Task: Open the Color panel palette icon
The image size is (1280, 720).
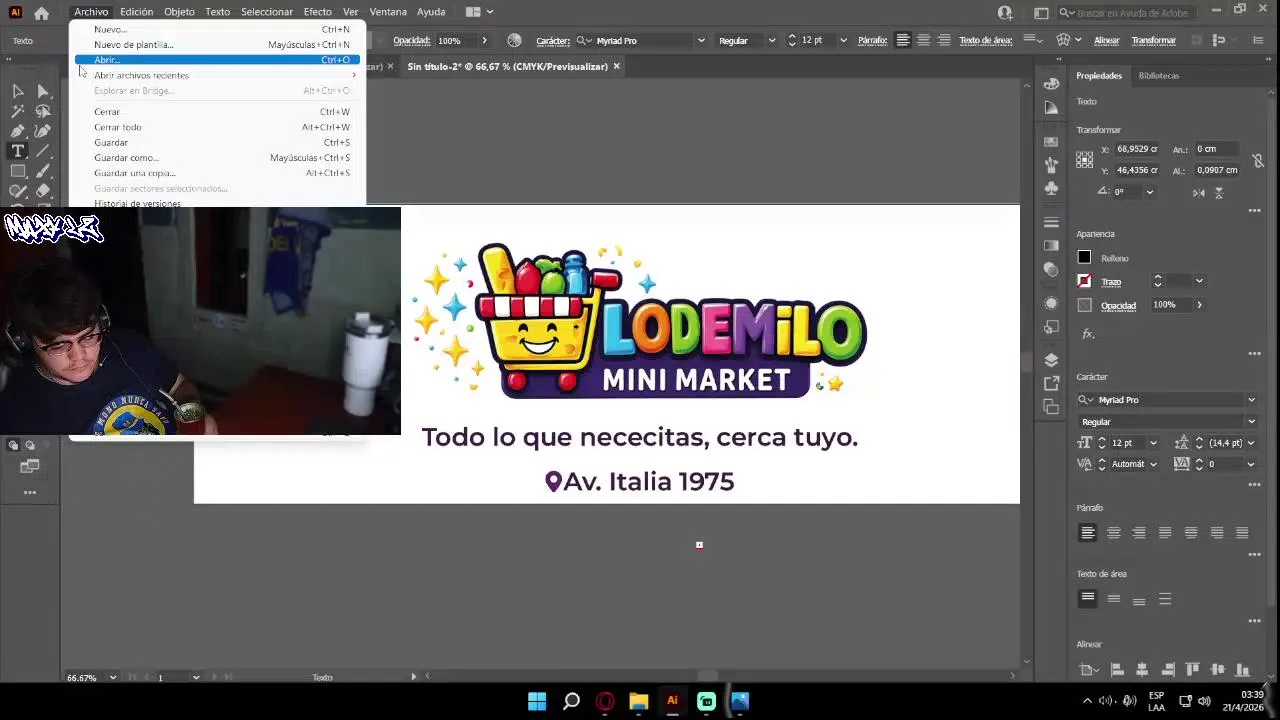Action: [1051, 83]
